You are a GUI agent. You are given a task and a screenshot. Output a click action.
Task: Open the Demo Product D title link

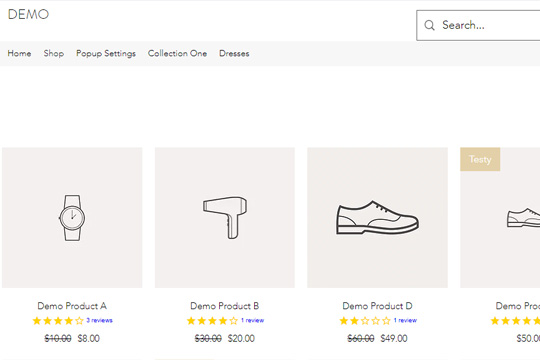click(377, 306)
